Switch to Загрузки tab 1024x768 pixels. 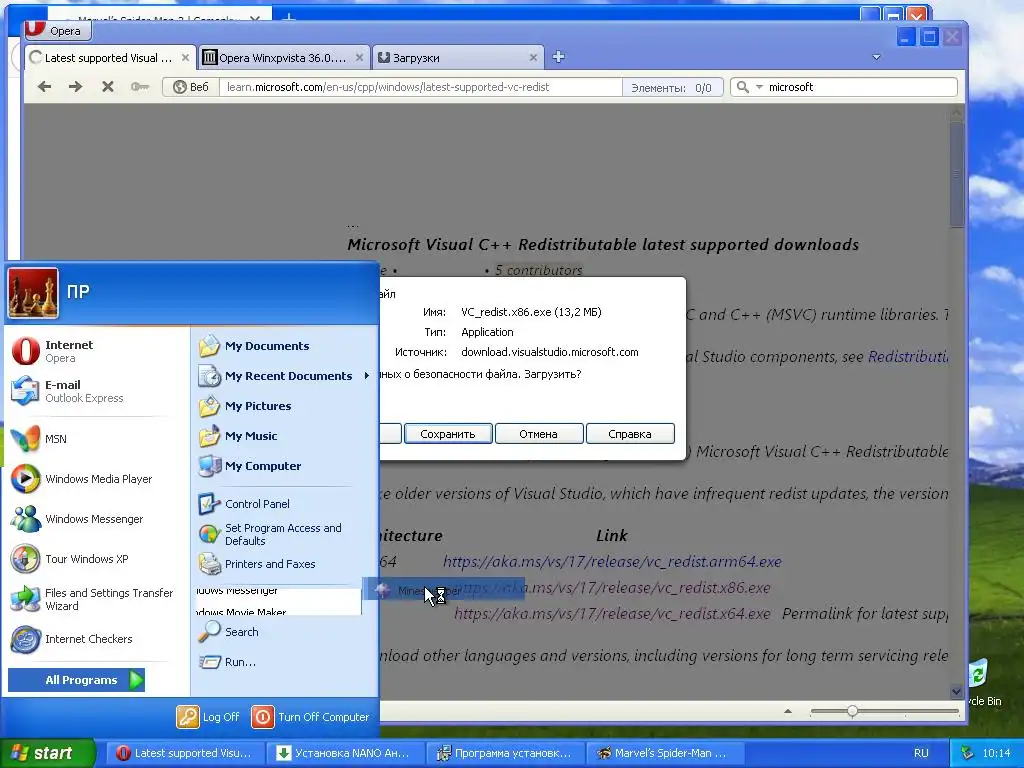pyautogui.click(x=457, y=57)
